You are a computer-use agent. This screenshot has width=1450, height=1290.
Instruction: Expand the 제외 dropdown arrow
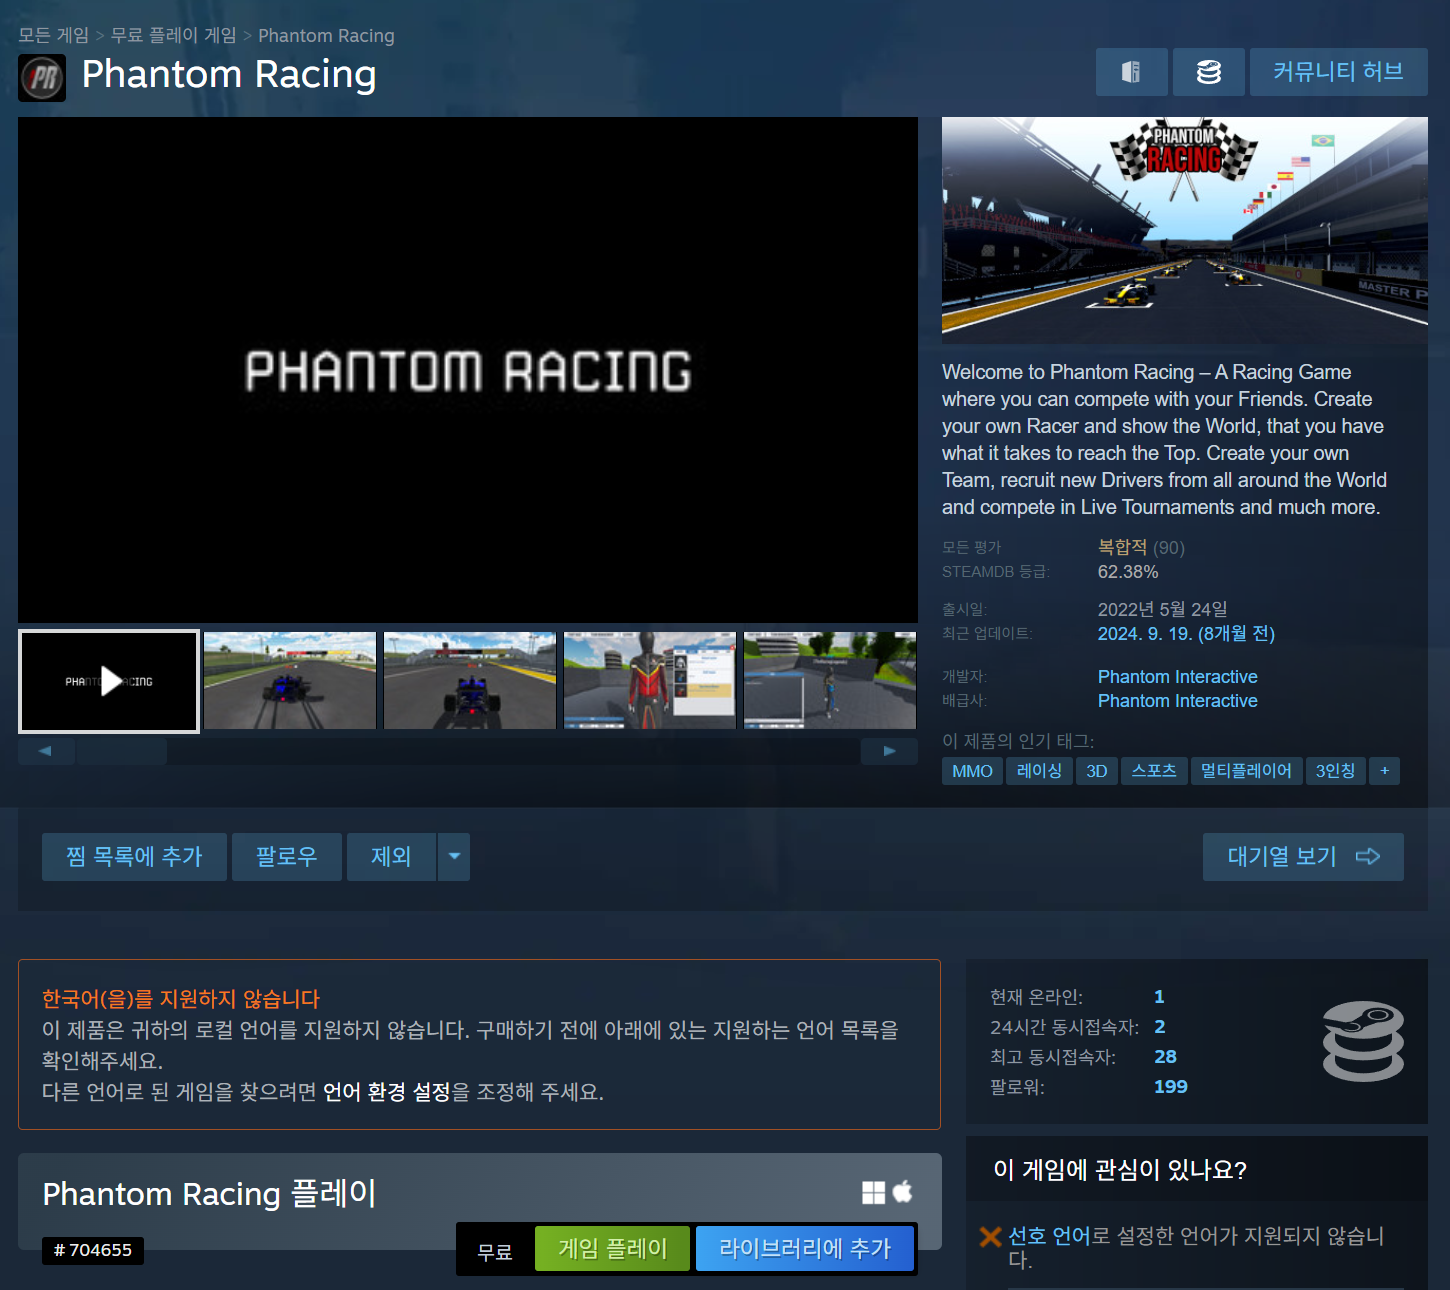[x=454, y=857]
